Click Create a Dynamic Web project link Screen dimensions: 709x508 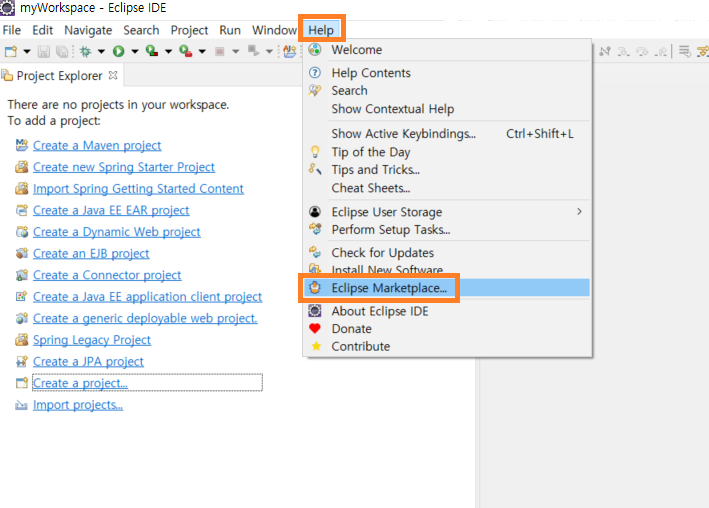click(x=117, y=232)
